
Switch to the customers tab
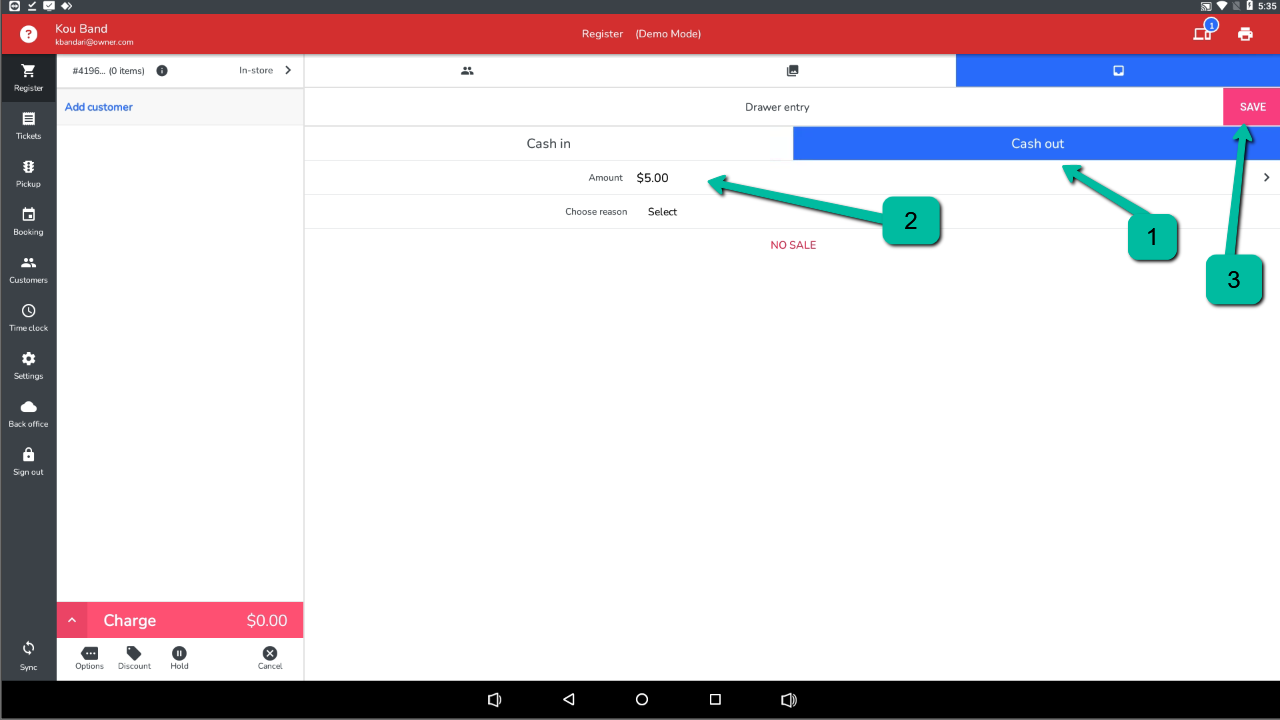point(467,71)
